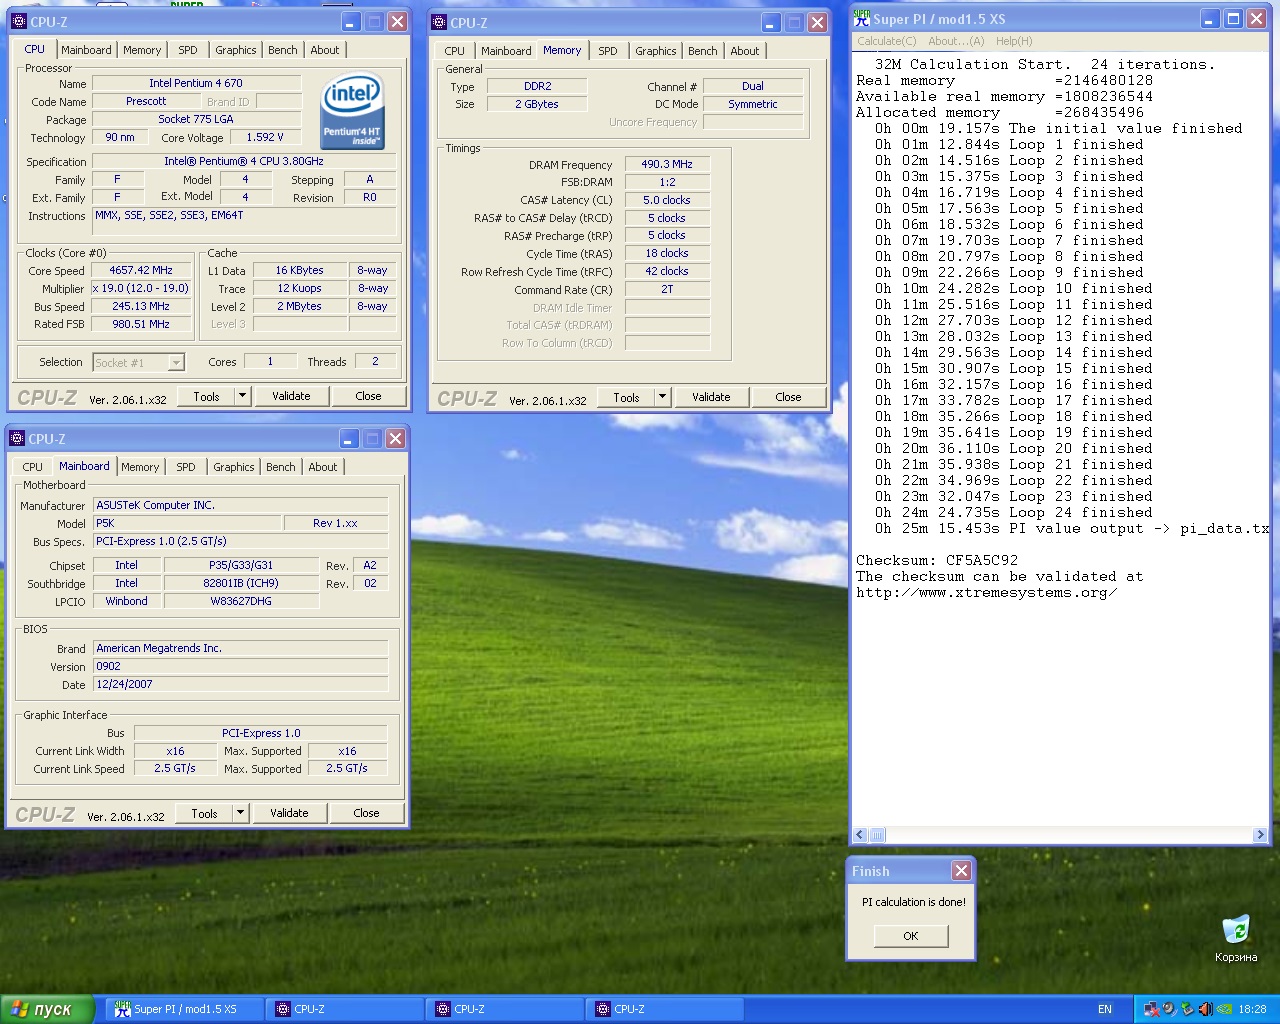Expand Tools dropdown arrow in CPU-Z CPU window
1280x1024 pixels.
tap(242, 396)
